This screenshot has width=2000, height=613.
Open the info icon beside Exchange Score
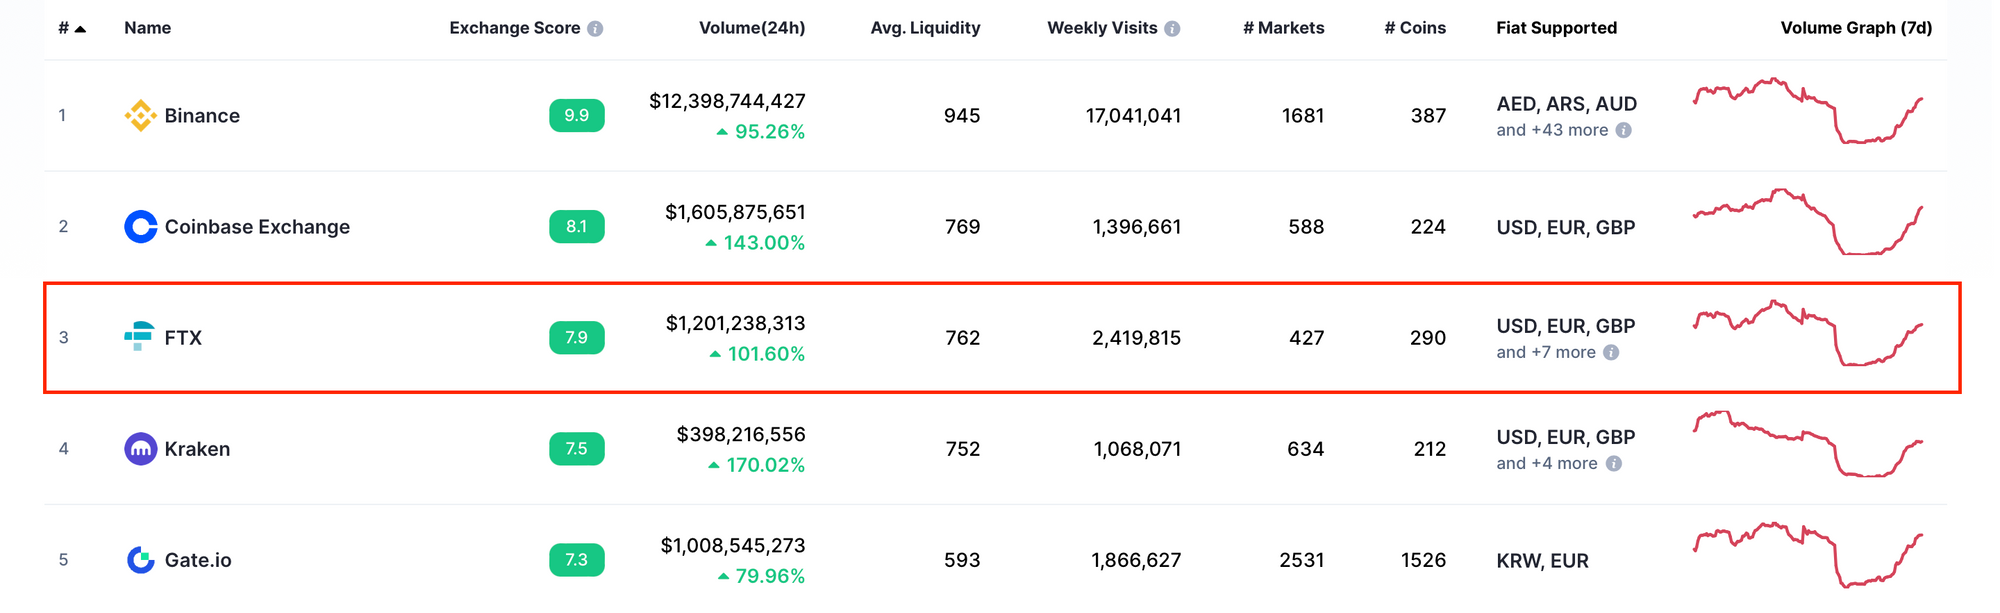tap(595, 29)
